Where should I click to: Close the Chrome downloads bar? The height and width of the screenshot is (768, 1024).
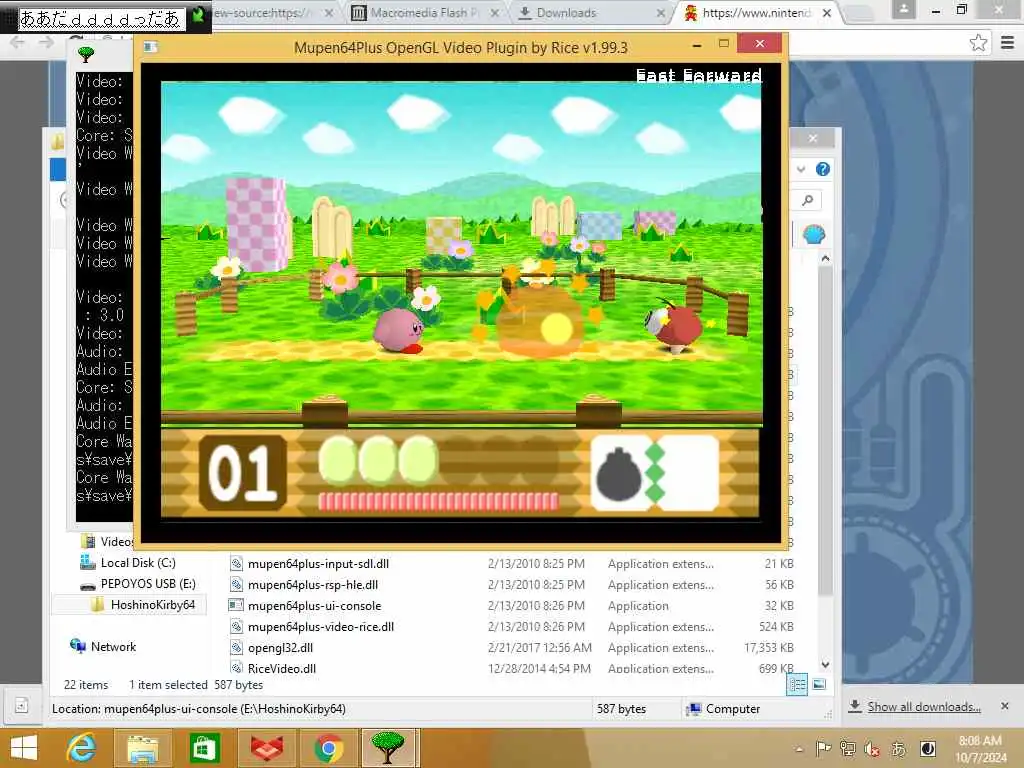pyautogui.click(x=1004, y=706)
